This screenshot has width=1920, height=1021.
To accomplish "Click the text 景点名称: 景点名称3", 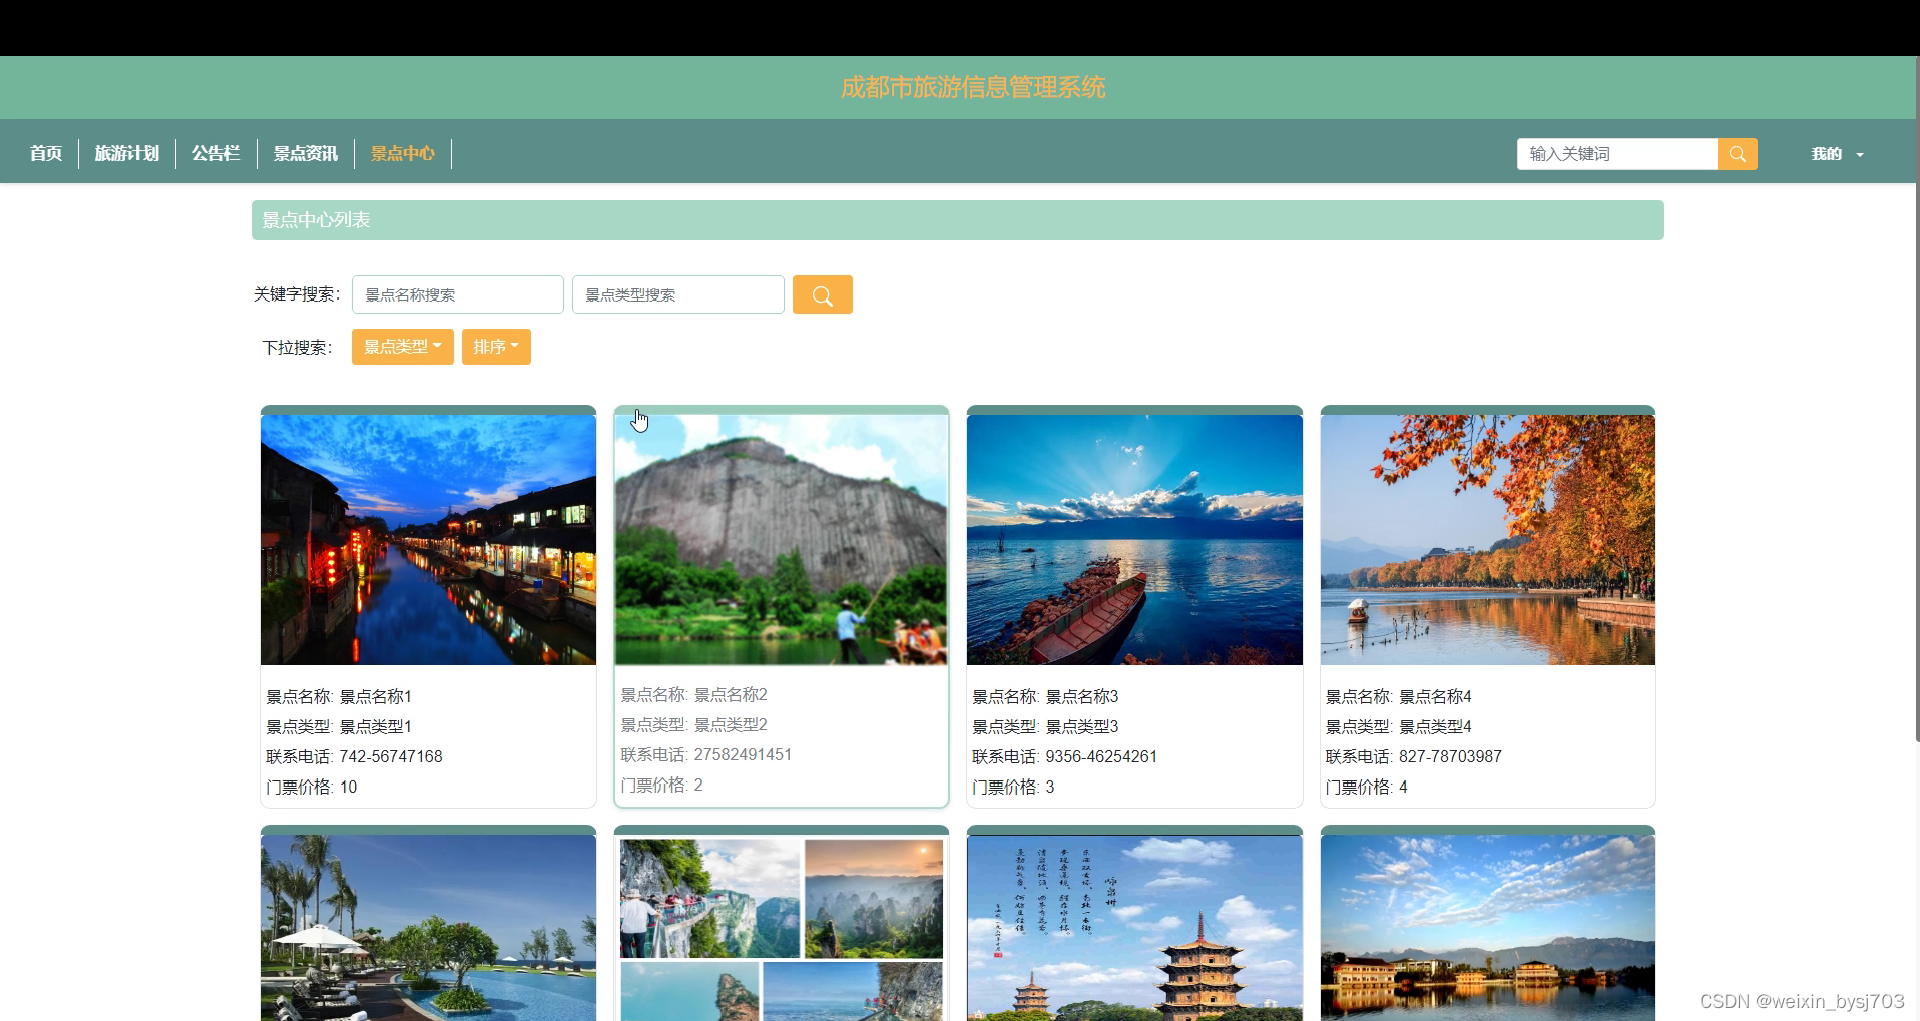I will (1045, 697).
